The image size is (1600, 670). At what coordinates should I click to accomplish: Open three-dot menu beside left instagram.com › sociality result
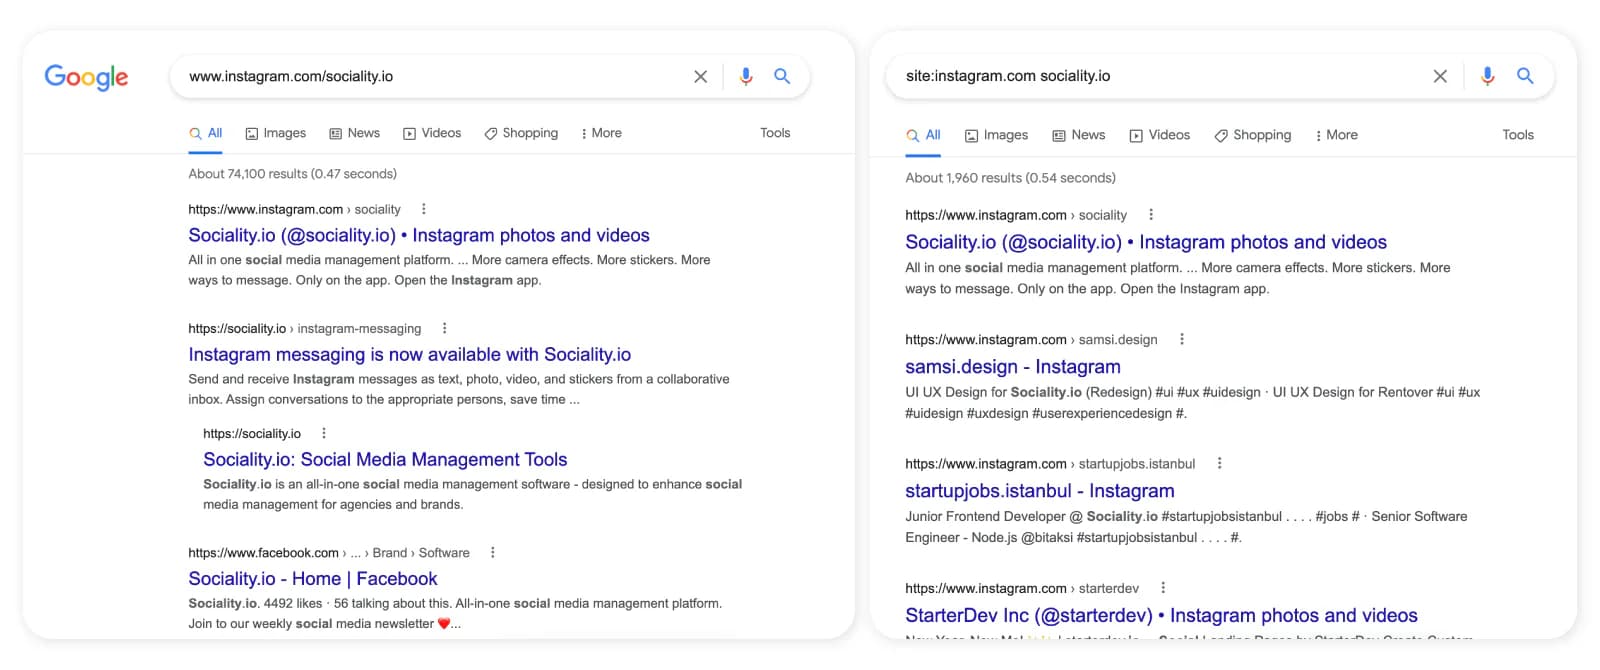click(x=424, y=209)
